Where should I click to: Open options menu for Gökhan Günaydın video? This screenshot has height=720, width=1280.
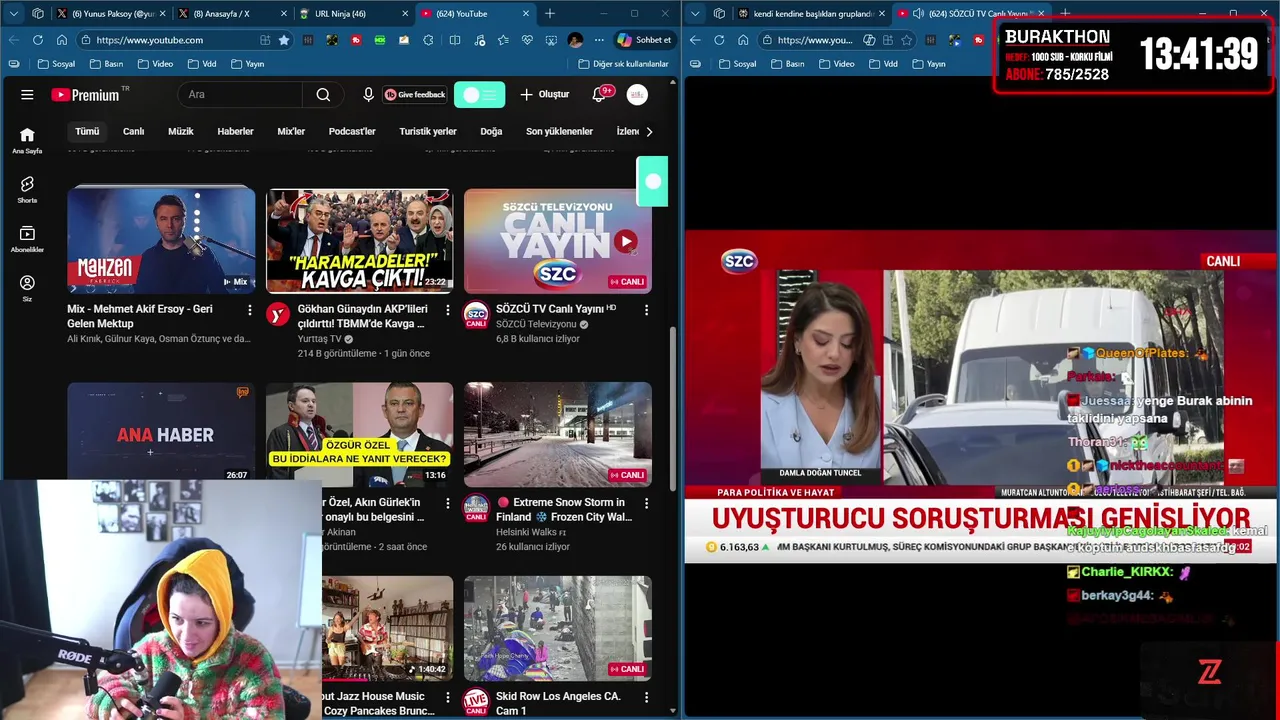click(x=447, y=310)
